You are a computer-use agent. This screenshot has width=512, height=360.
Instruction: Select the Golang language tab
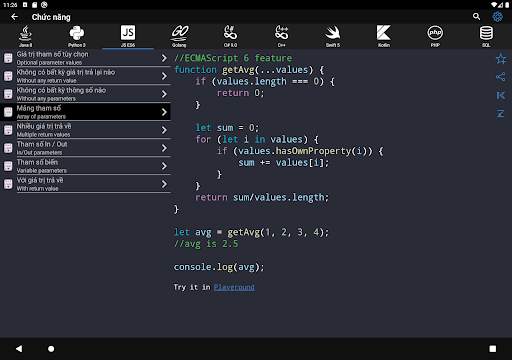point(179,36)
